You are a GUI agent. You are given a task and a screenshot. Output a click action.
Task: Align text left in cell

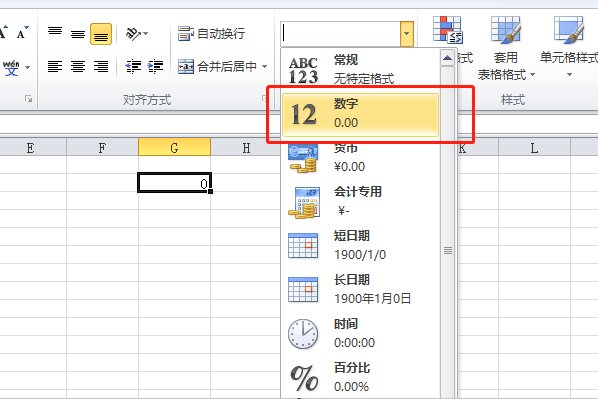click(x=55, y=66)
